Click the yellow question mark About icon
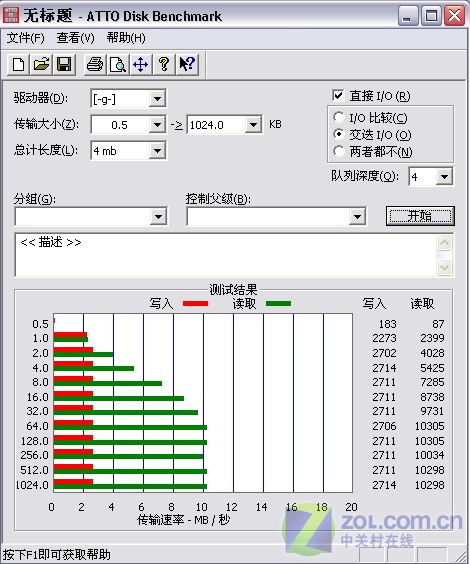 pos(164,65)
